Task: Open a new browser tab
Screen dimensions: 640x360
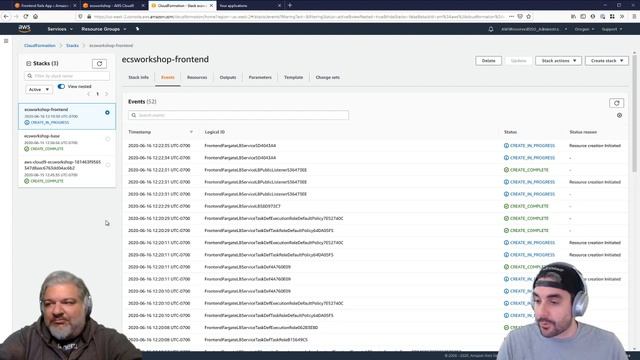Action: point(290,5)
